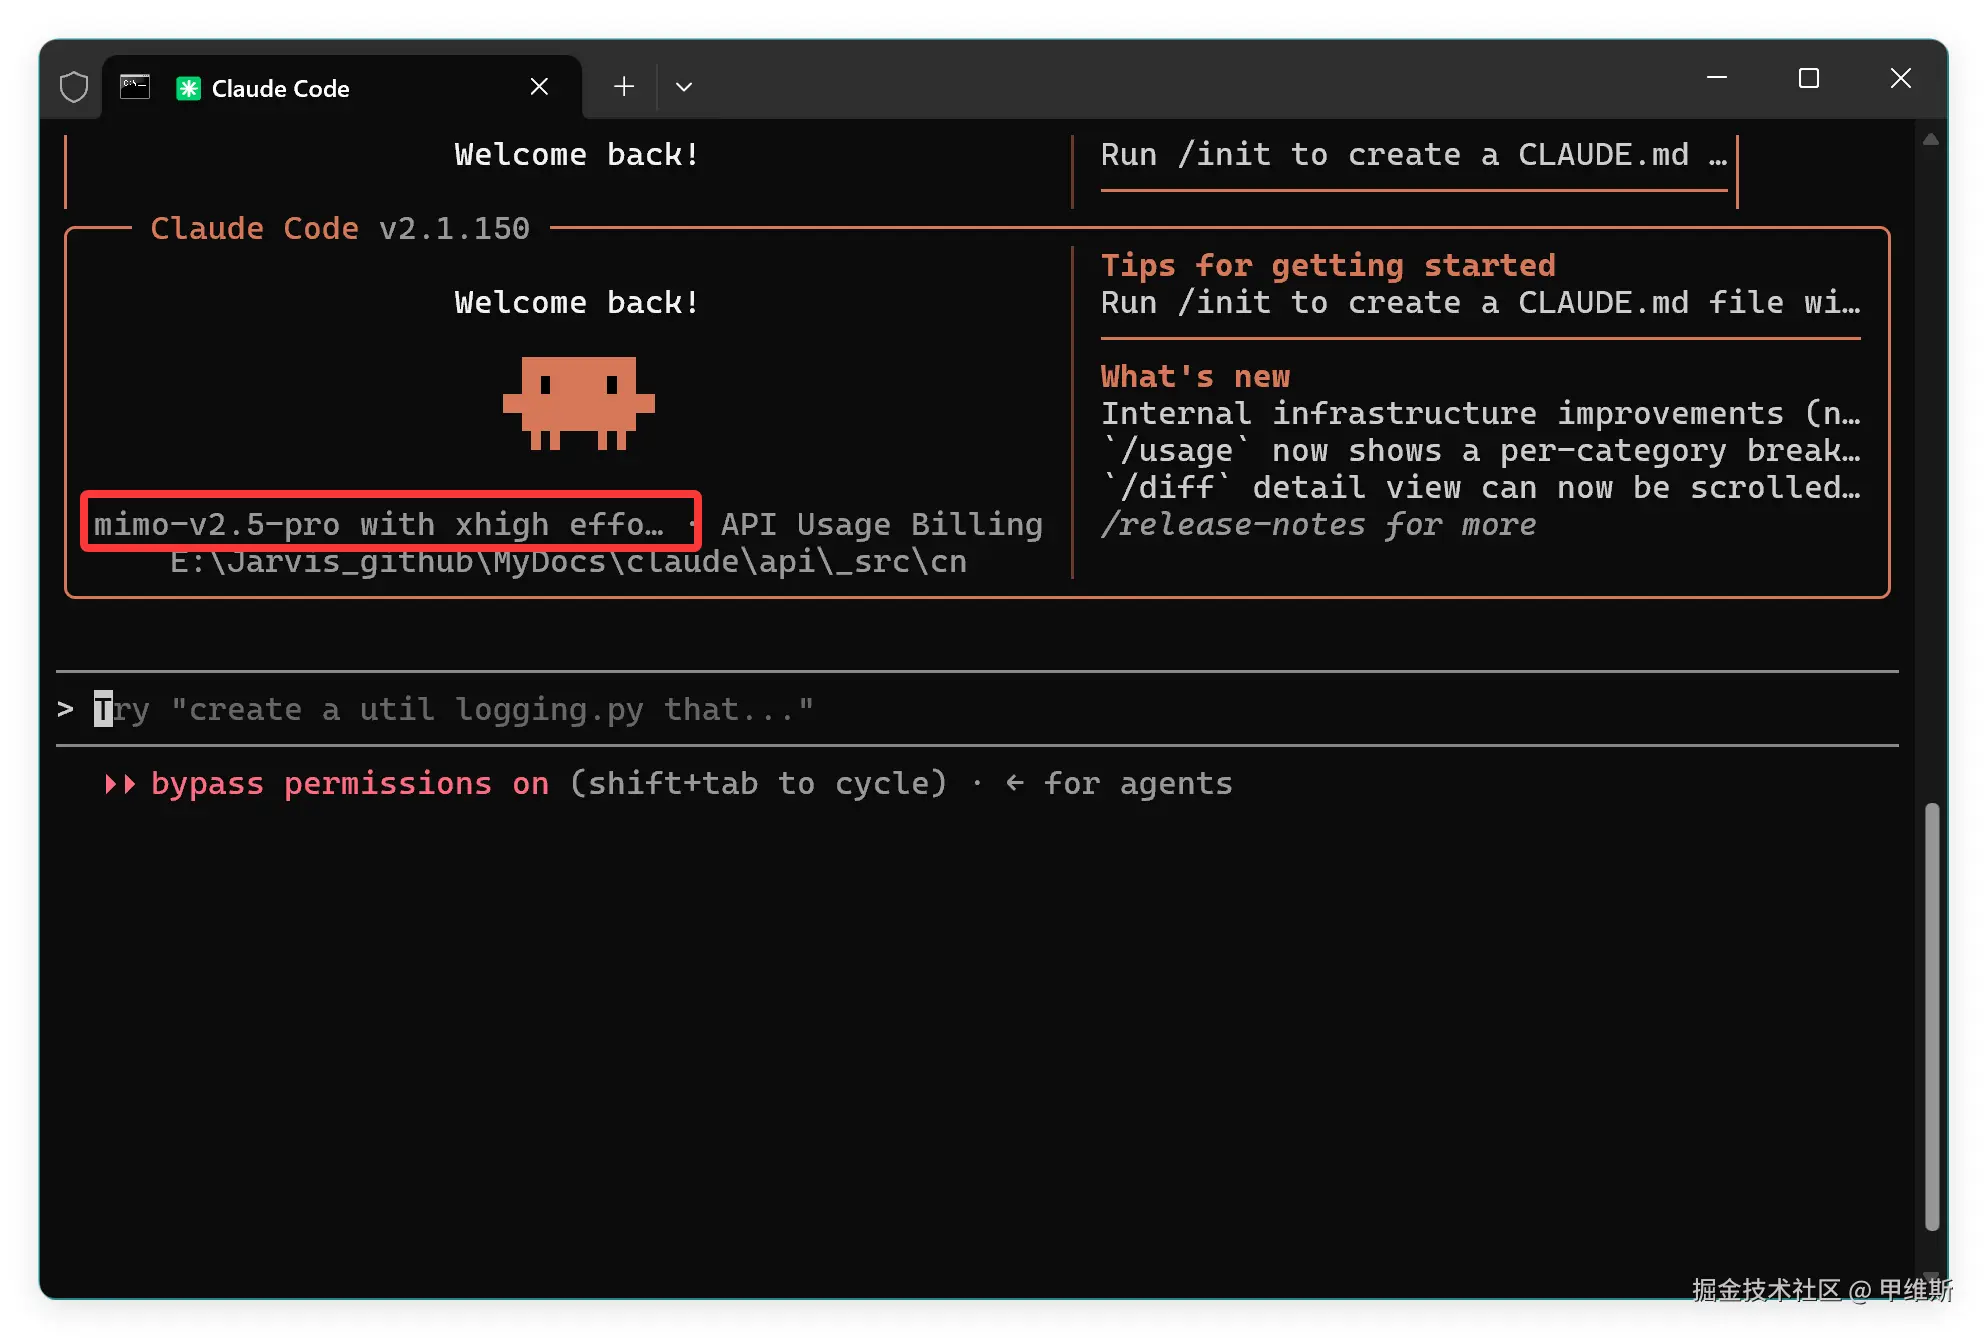Screen dimensions: 1987x1338
Task: Switch to the Claude Code tab
Action: (342, 87)
